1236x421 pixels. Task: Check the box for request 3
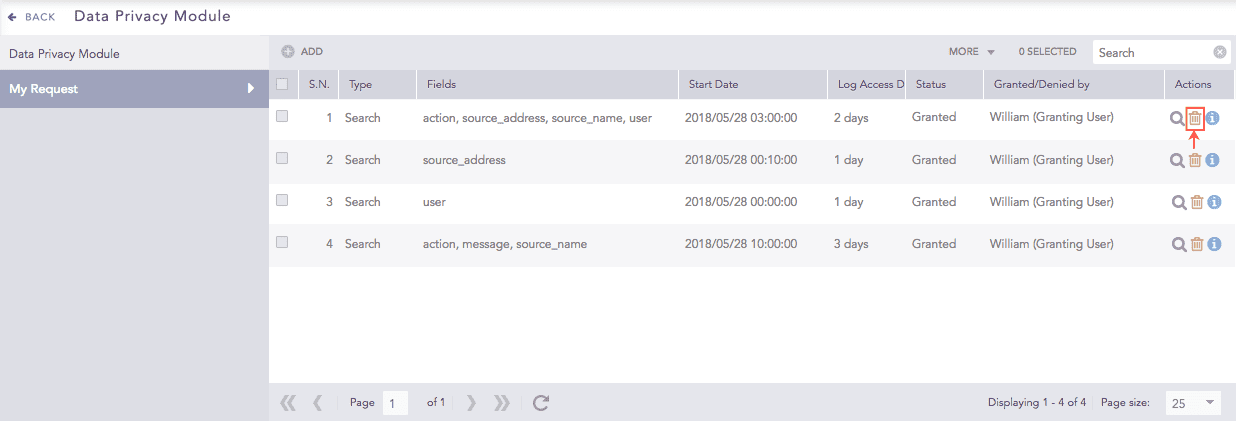282,200
